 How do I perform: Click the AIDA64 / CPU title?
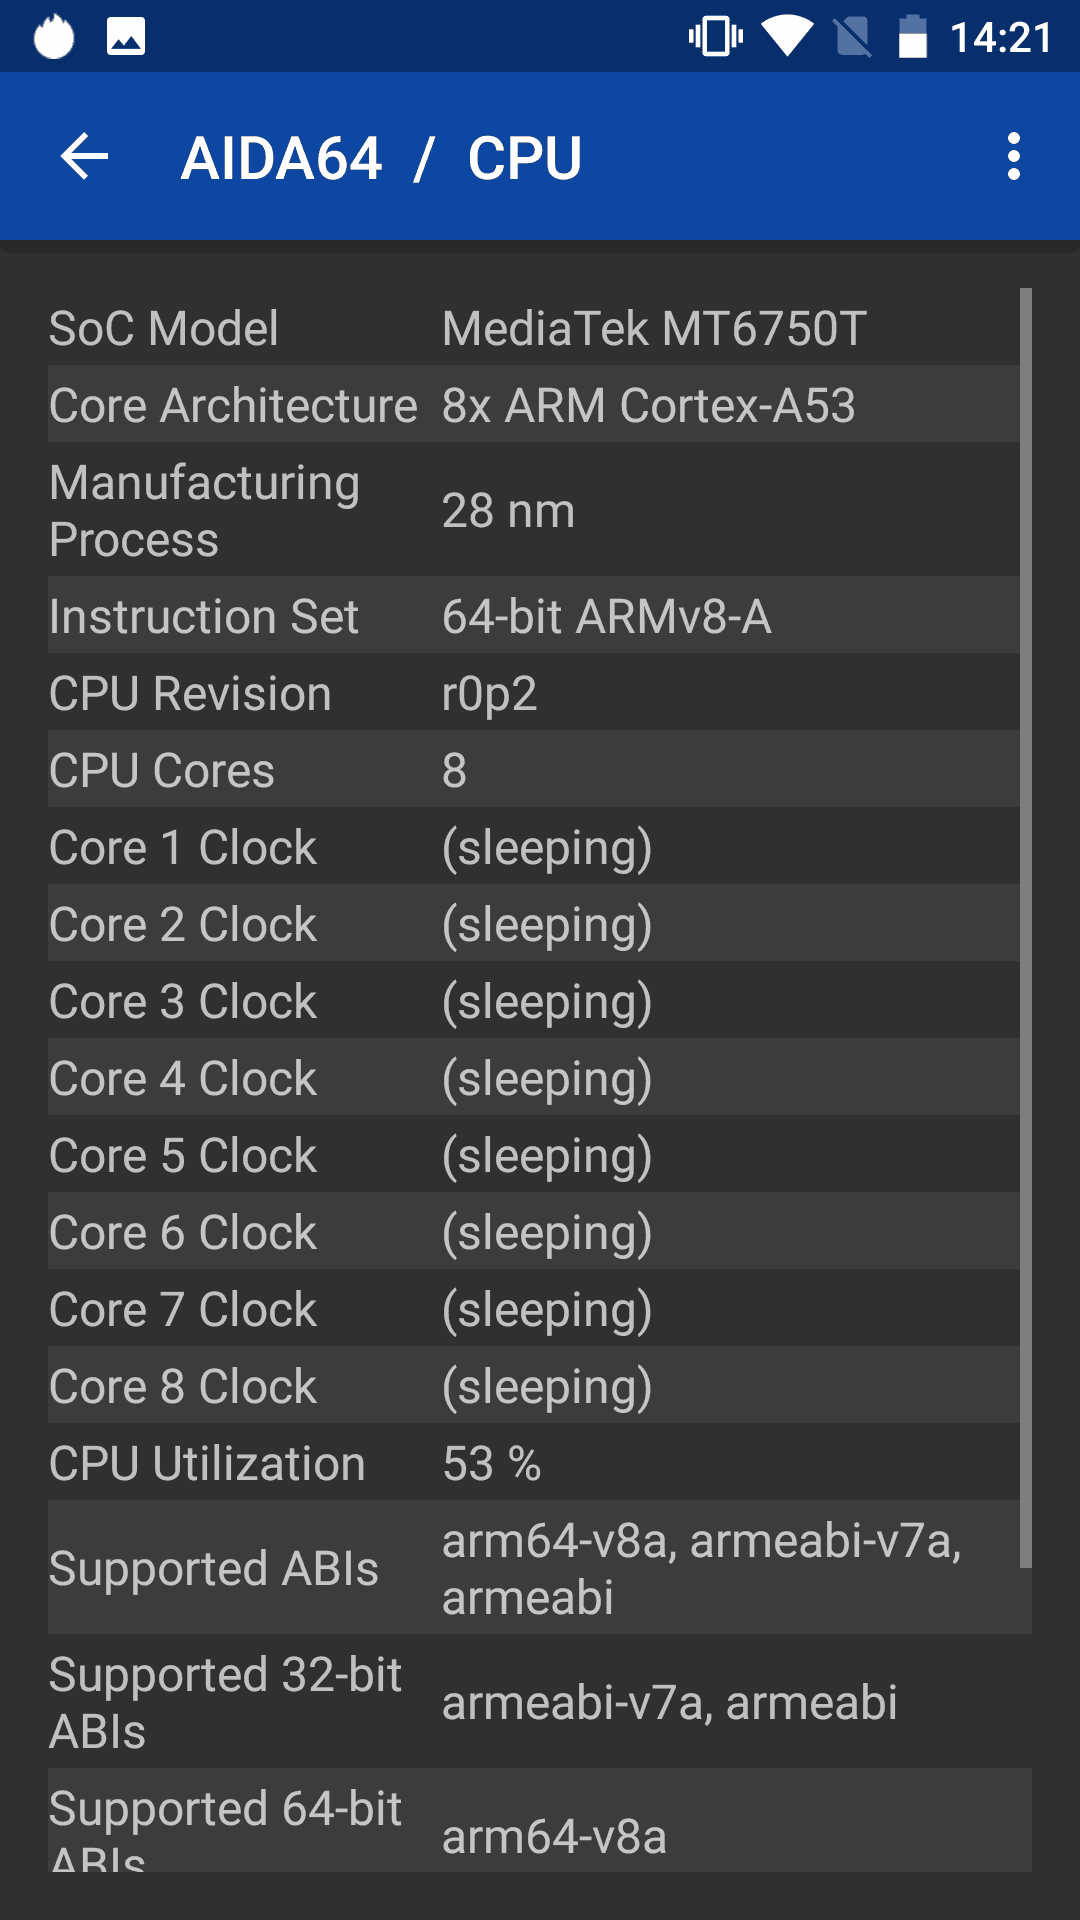point(381,158)
